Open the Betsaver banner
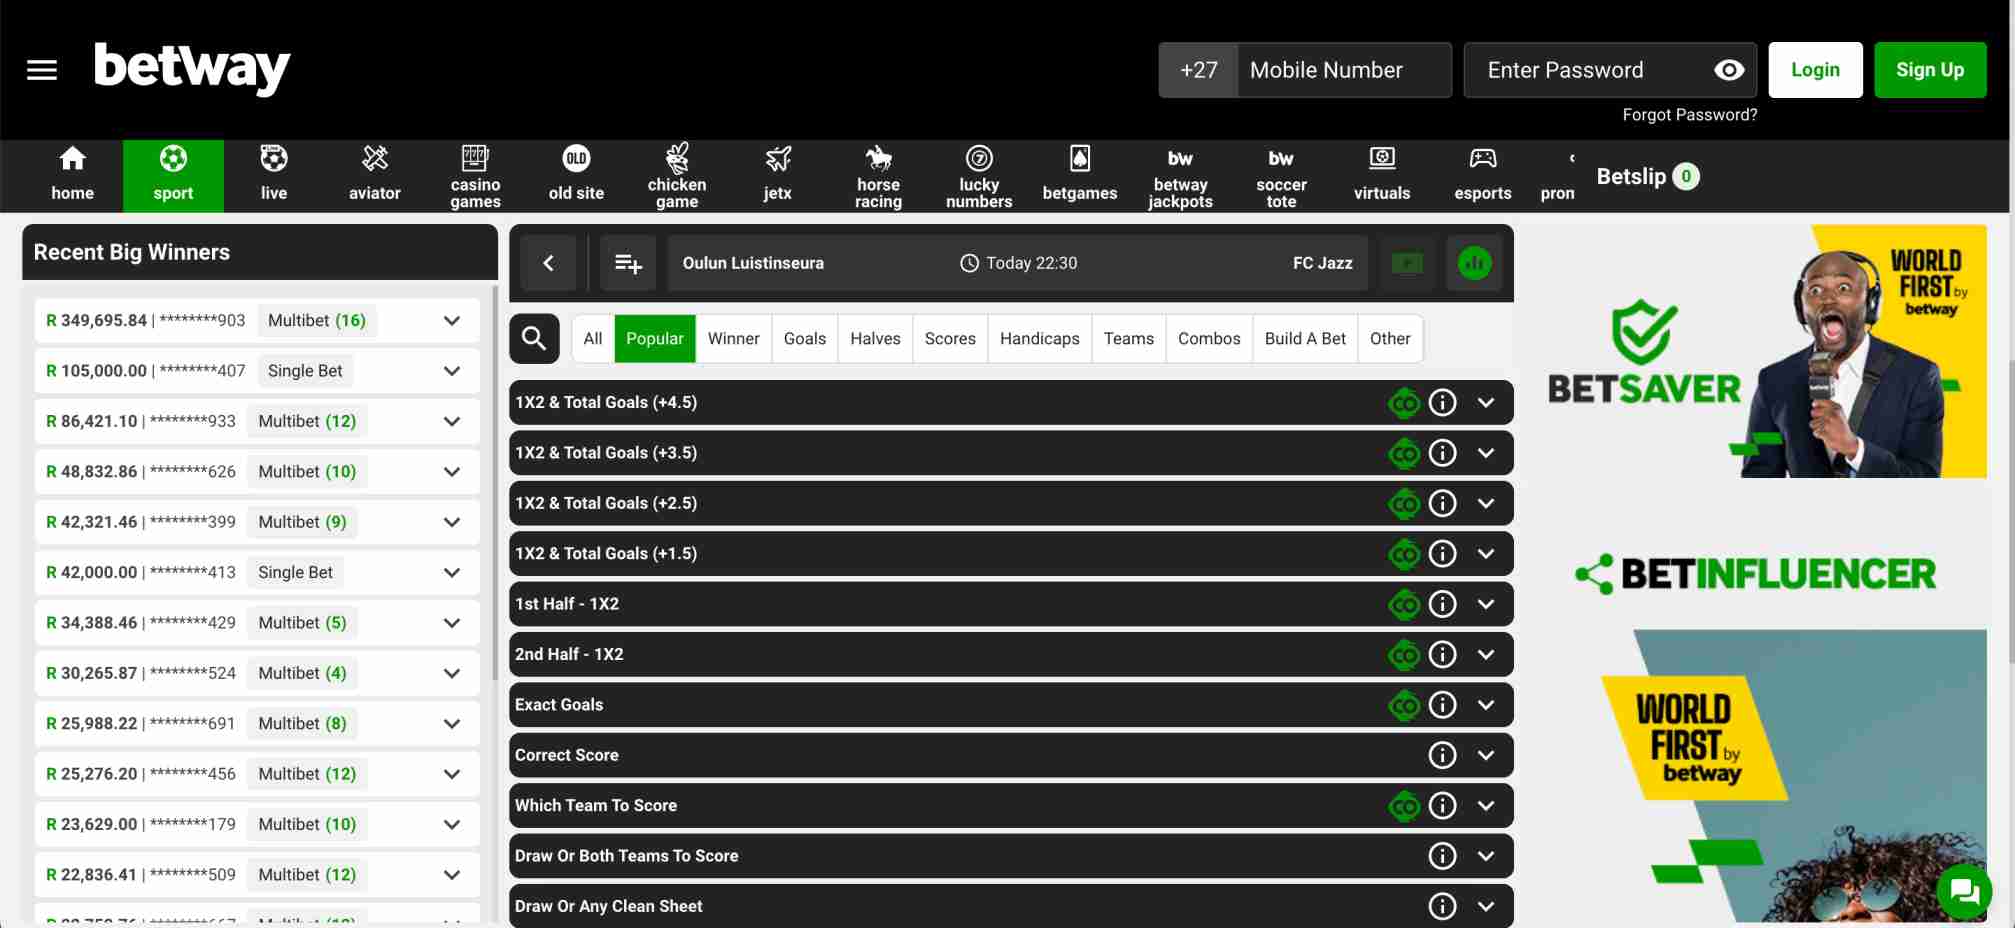The height and width of the screenshot is (928, 2015). [1767, 351]
